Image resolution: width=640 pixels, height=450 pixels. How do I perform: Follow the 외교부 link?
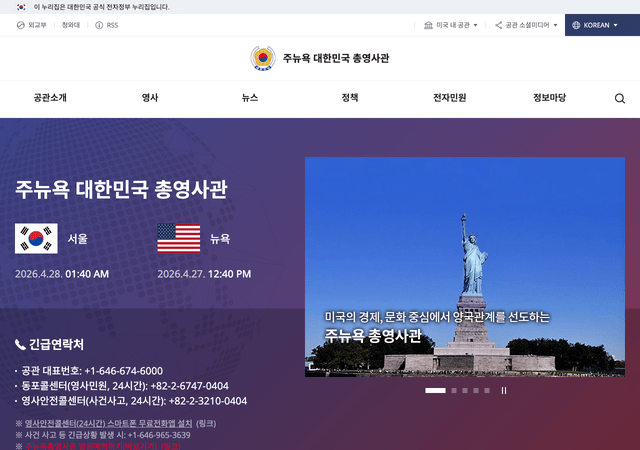click(37, 25)
